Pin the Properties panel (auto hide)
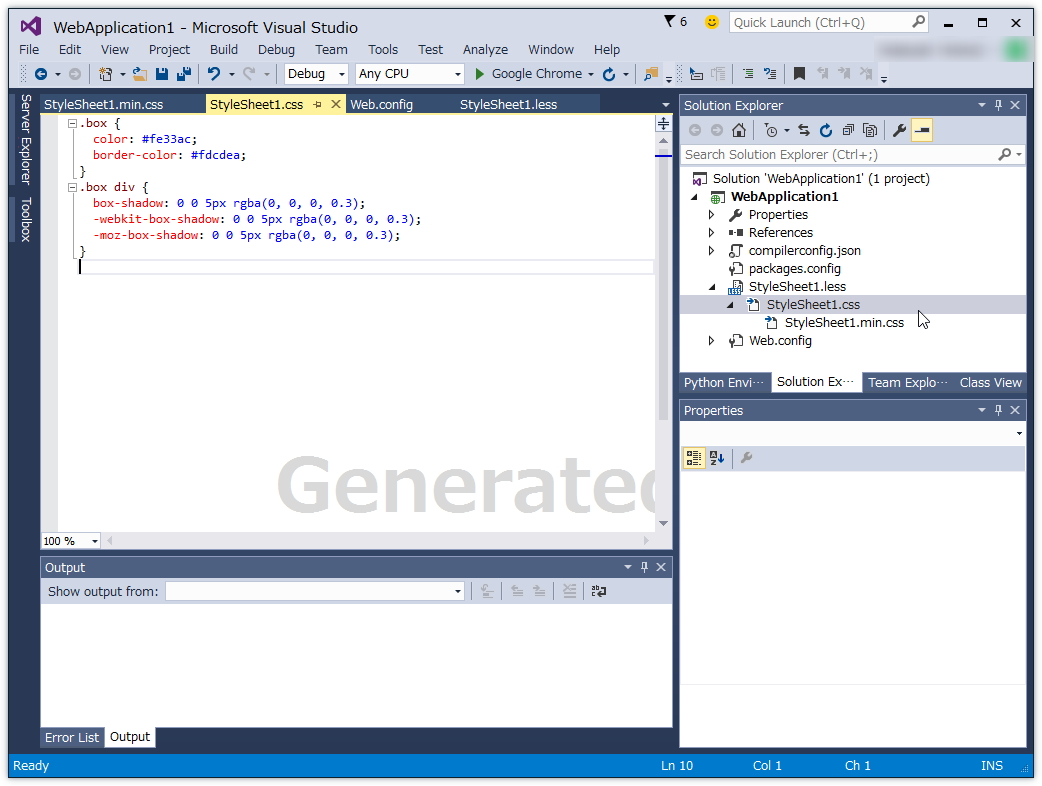This screenshot has width=1042, height=786. [998, 410]
